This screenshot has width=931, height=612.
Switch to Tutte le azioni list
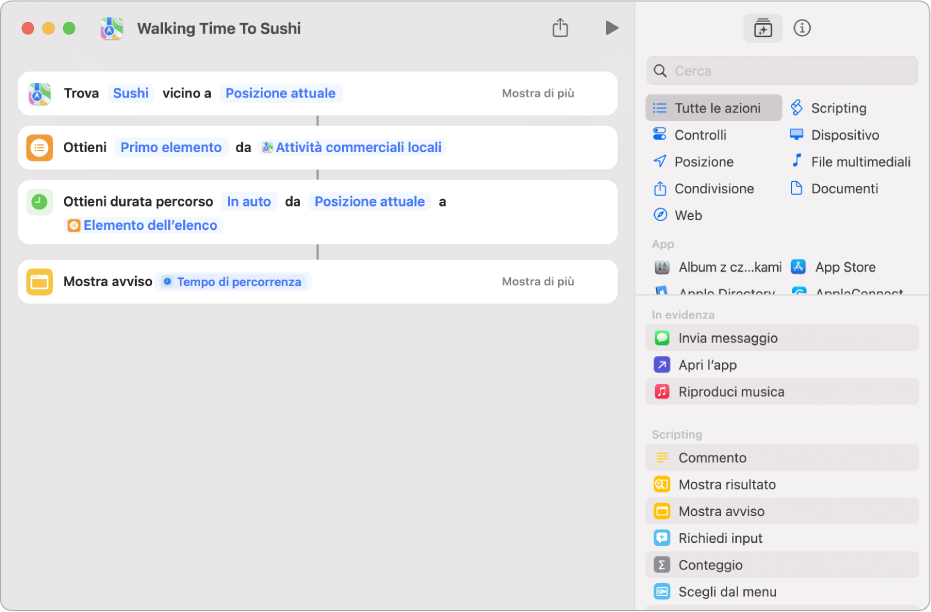click(x=716, y=108)
